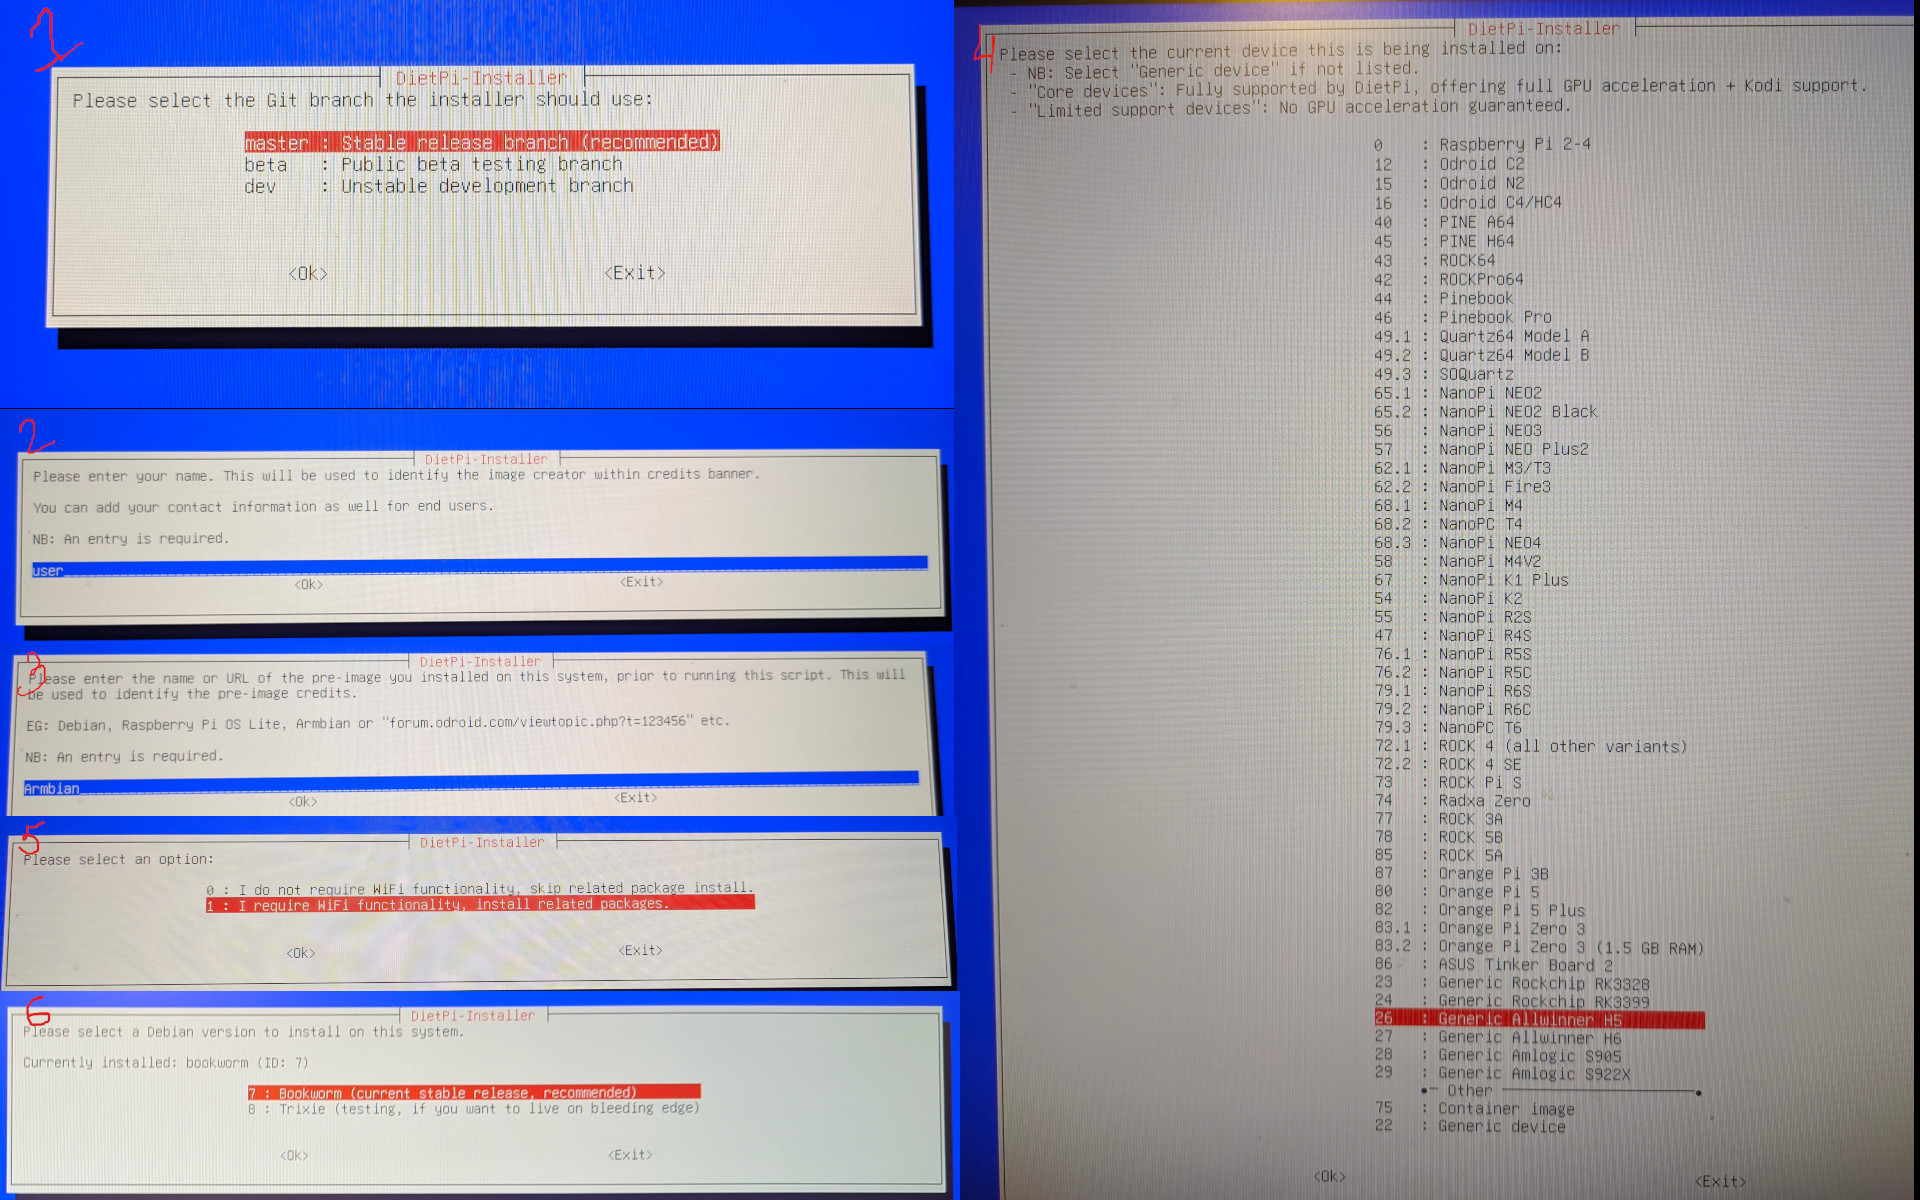Select option 0 skip WiFi package install
The width and height of the screenshot is (1920, 1200).
coord(480,888)
